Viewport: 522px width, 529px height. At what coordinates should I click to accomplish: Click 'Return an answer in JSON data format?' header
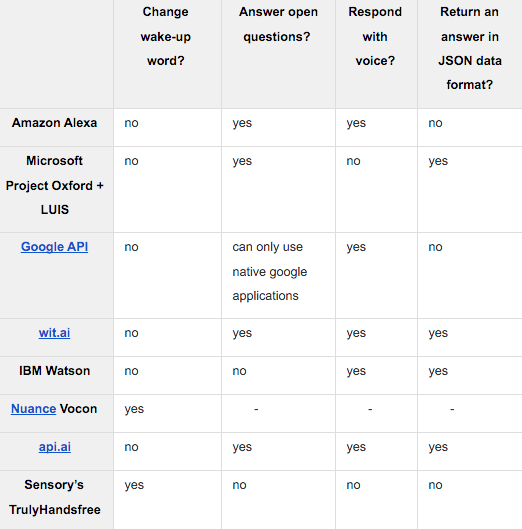(x=470, y=54)
